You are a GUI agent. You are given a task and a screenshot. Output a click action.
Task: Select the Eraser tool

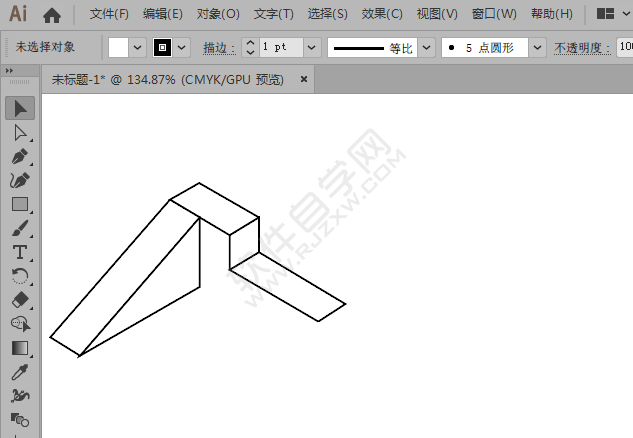pyautogui.click(x=20, y=300)
